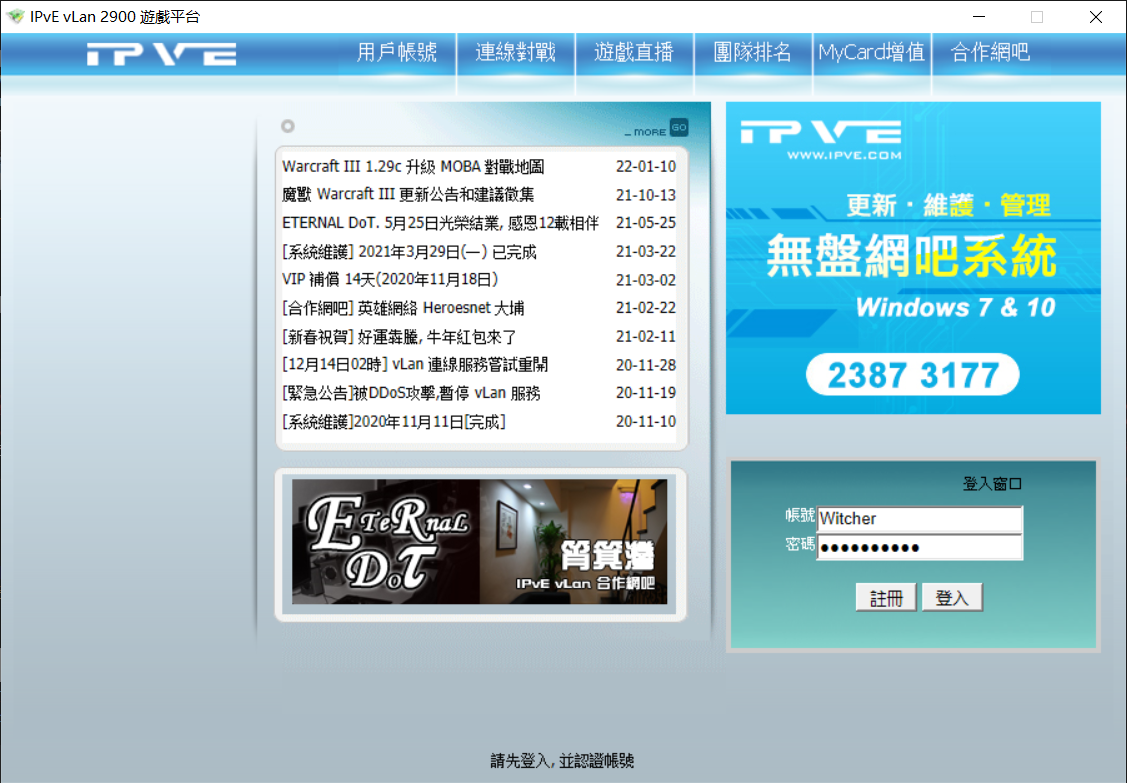
Task: Click status message 請先登入, 並認證帳號
Action: point(562,761)
